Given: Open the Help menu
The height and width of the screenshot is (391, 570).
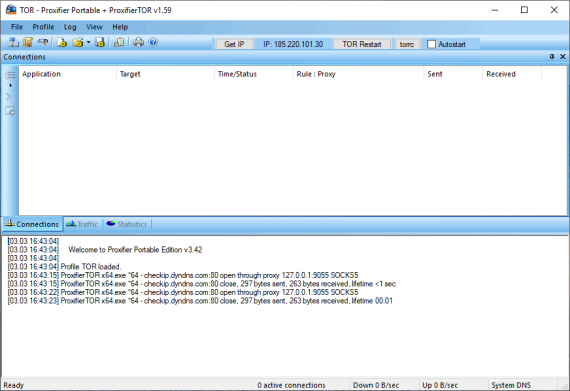Looking at the screenshot, I should tap(120, 27).
